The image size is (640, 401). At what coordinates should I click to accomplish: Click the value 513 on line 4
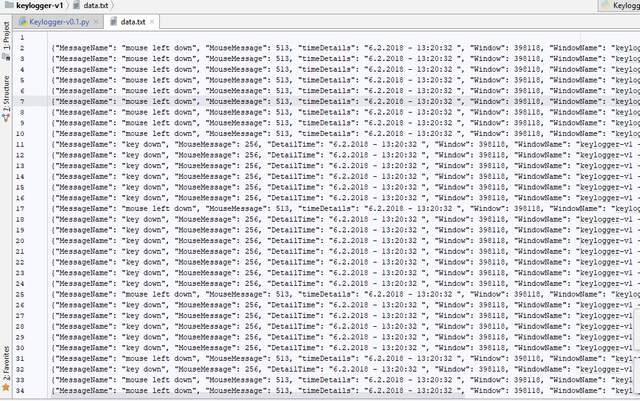(282, 69)
